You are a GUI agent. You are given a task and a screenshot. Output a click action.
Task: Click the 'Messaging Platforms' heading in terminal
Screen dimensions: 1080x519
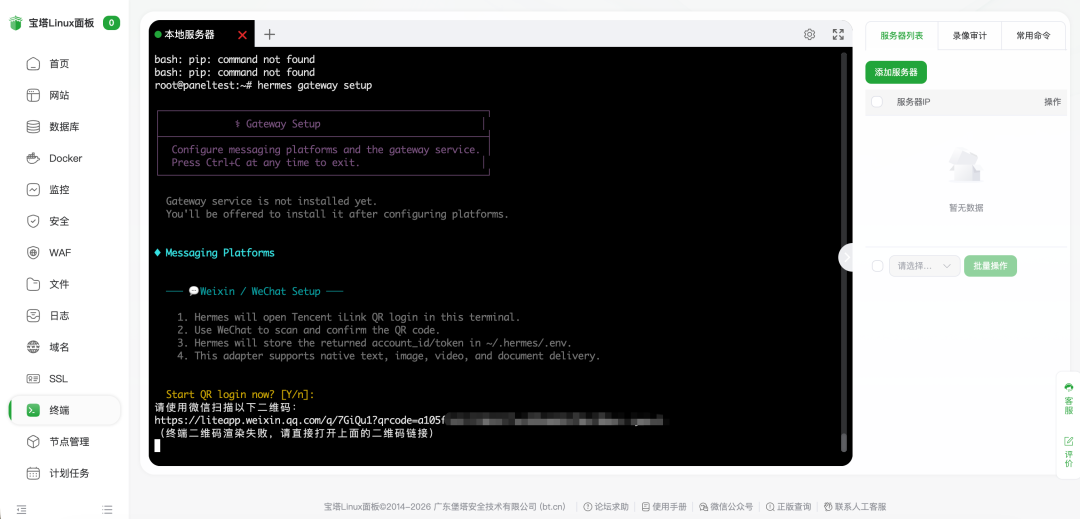(220, 253)
